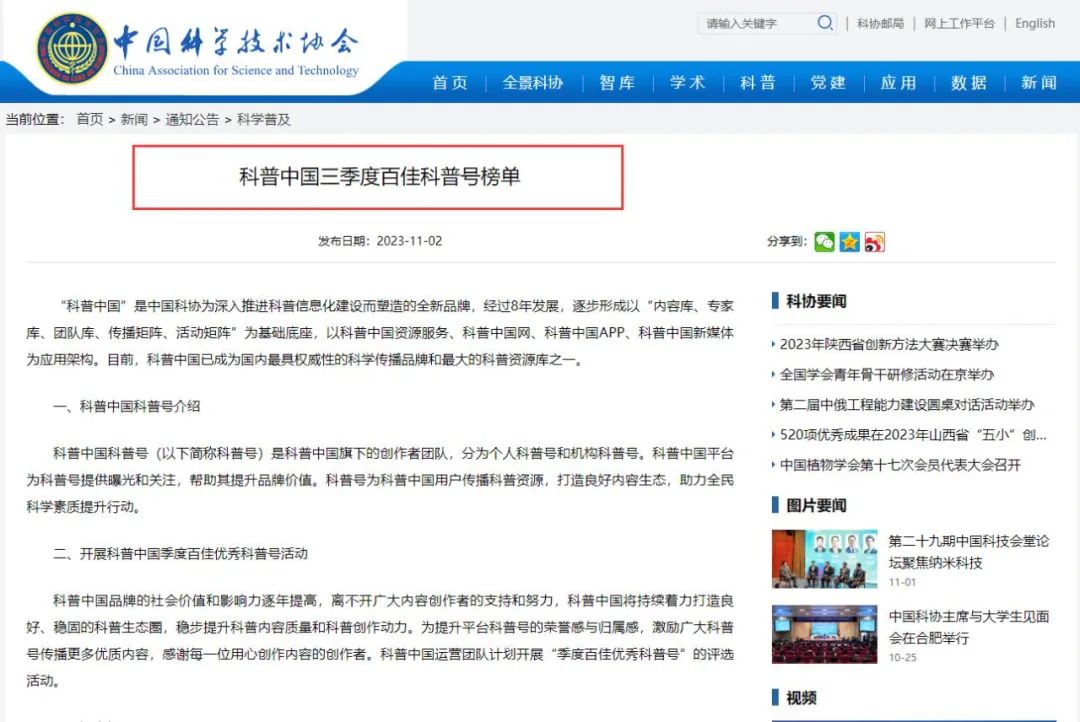Open news 中国植物学会第十七次会员代表大会召开
Viewport: 1080px width, 722px height.
(900, 466)
